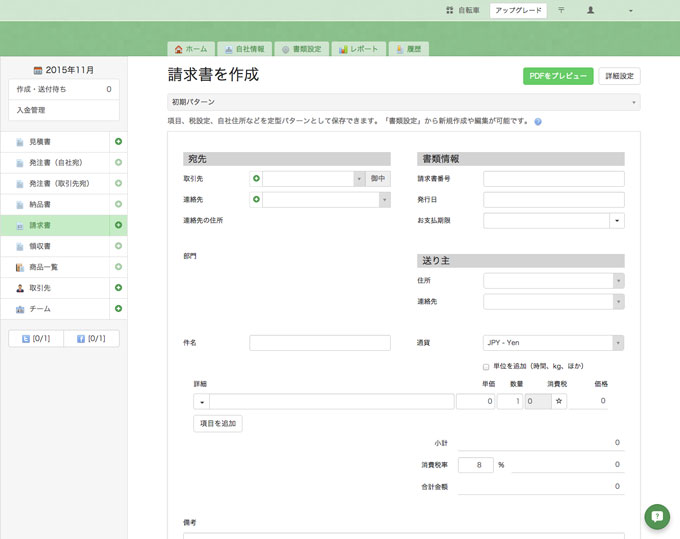
Task: Go to the ホーム tab
Action: 190,49
